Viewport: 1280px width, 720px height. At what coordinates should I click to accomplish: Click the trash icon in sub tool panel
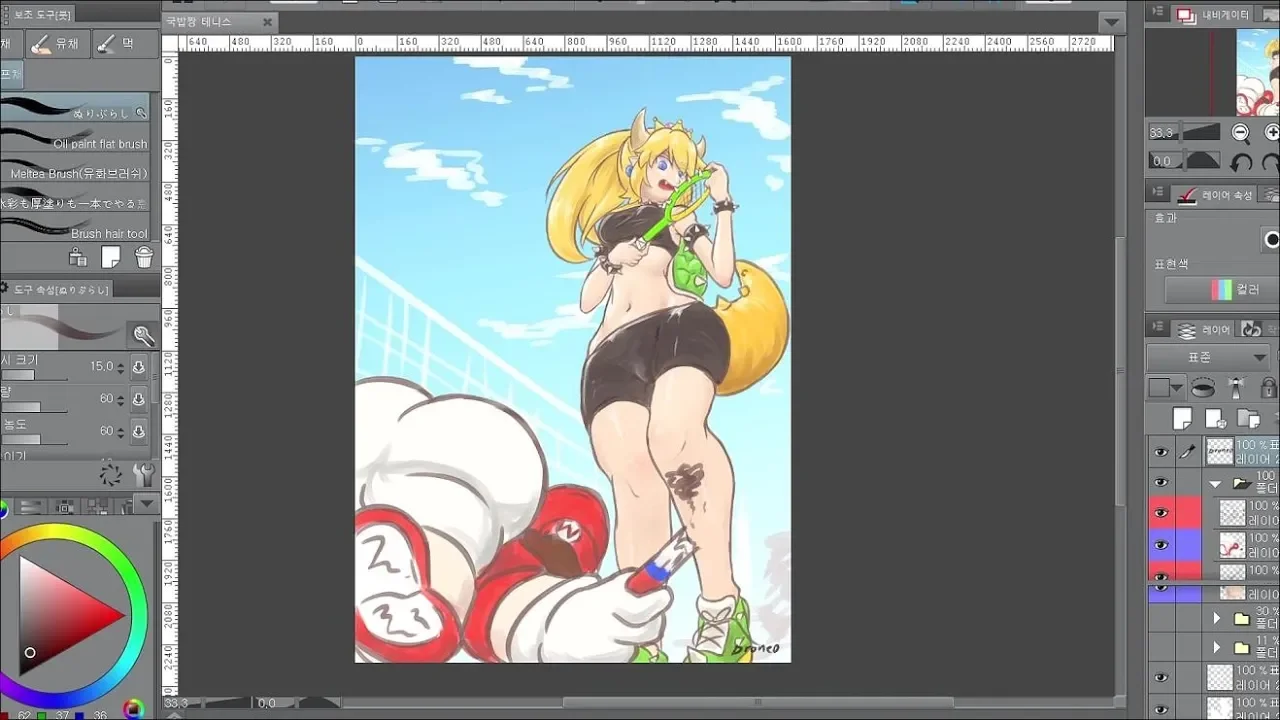click(x=144, y=258)
